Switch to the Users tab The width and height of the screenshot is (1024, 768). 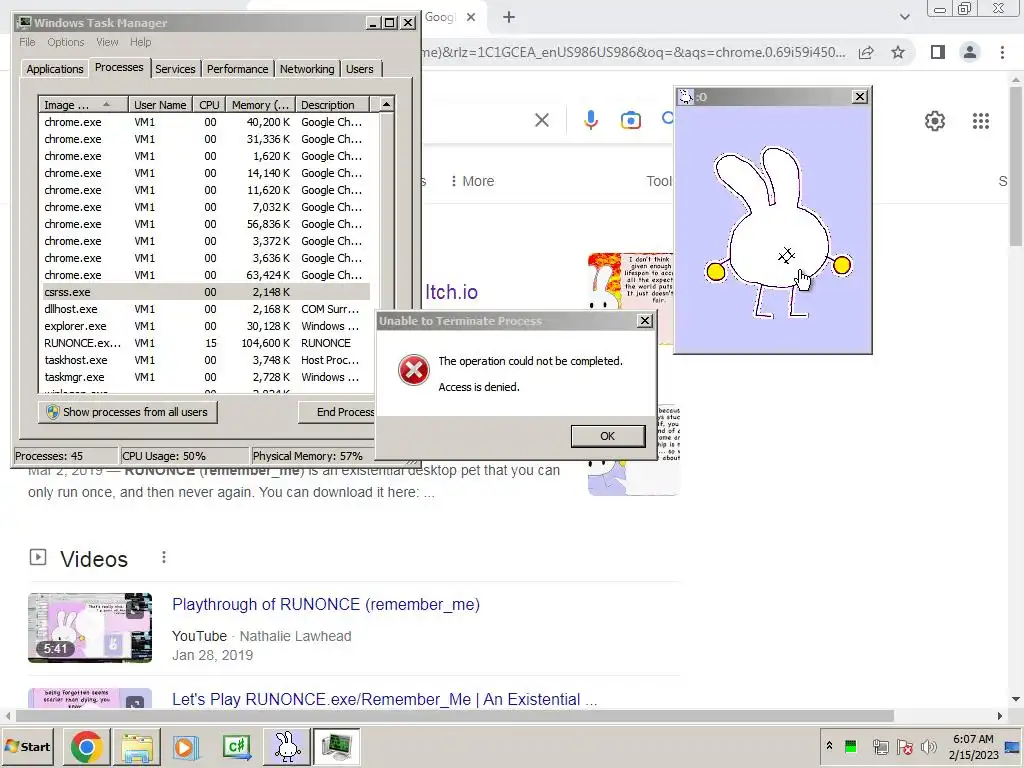click(360, 69)
